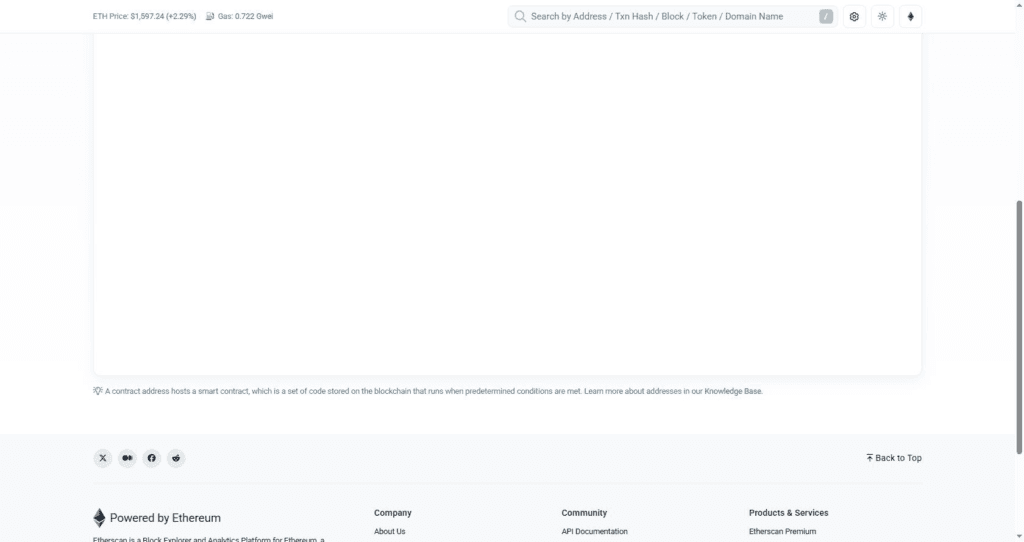
Task: Click the search magnifier icon
Action: pyautogui.click(x=520, y=16)
